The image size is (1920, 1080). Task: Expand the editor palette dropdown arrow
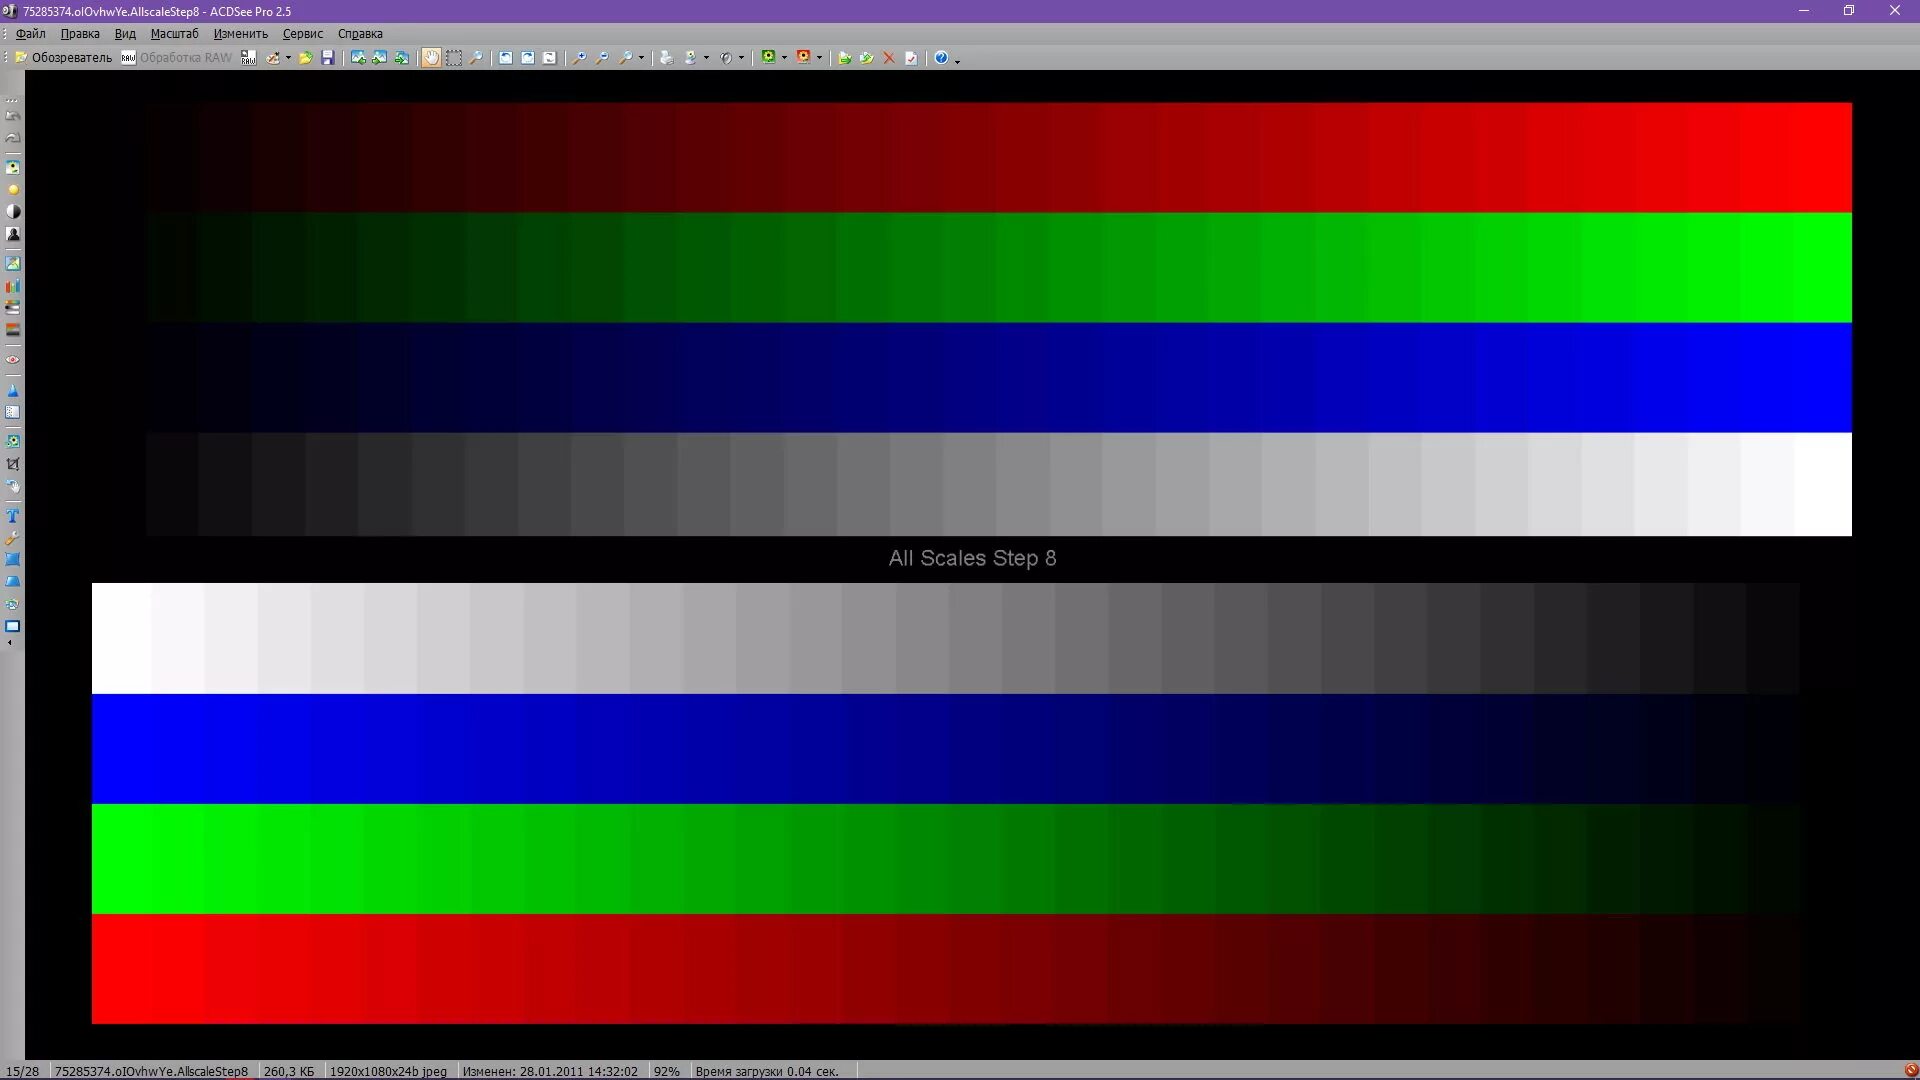point(288,58)
